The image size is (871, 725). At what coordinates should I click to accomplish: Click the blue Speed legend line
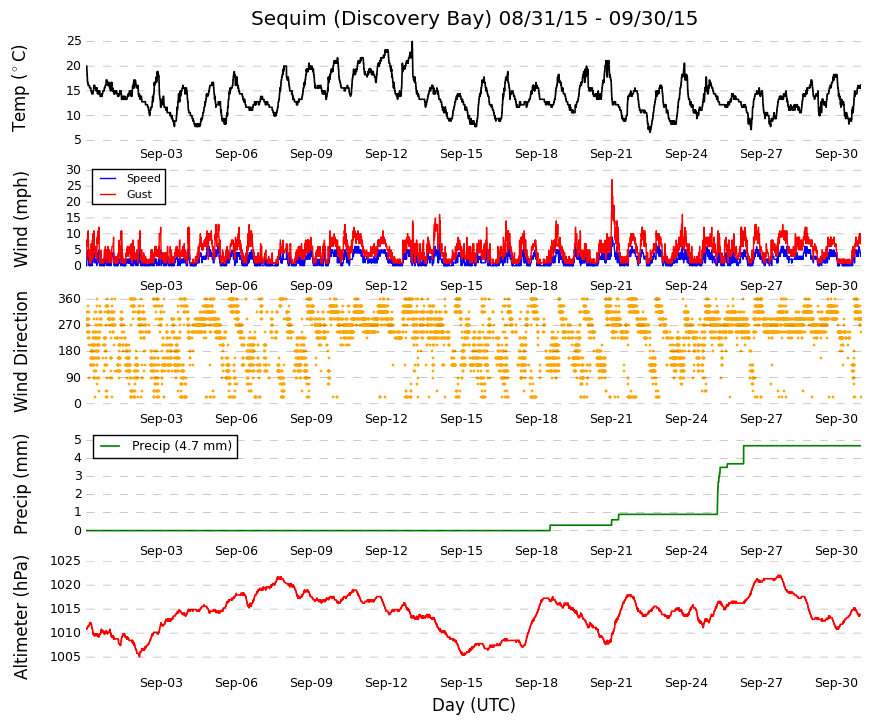click(107, 178)
